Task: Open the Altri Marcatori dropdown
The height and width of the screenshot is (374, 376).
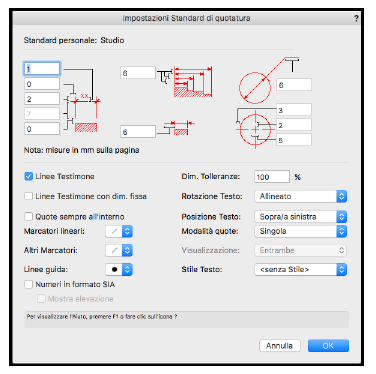Action: point(119,250)
